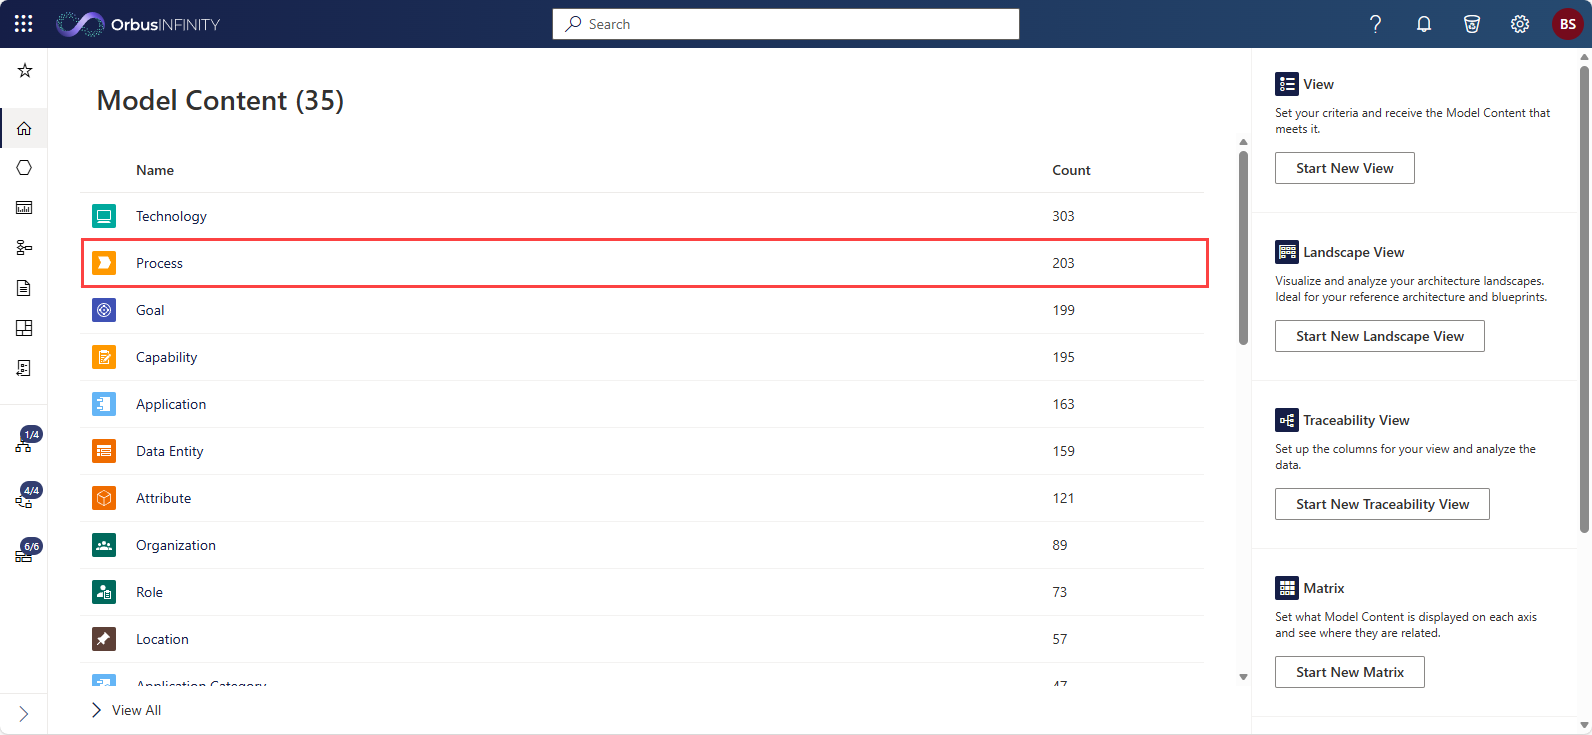The height and width of the screenshot is (735, 1592).
Task: Open the BS user avatar menu
Action: tap(1568, 24)
